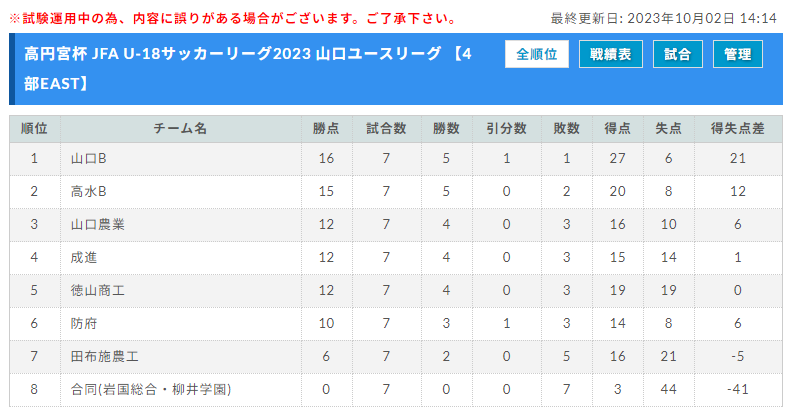Click team 防府 in standings
Viewport: 791px width, 417px height.
click(x=84, y=323)
